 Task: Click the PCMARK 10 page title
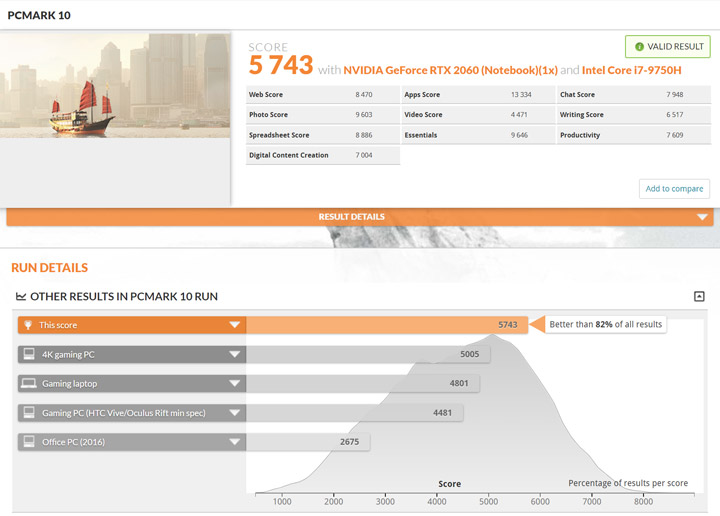point(39,15)
